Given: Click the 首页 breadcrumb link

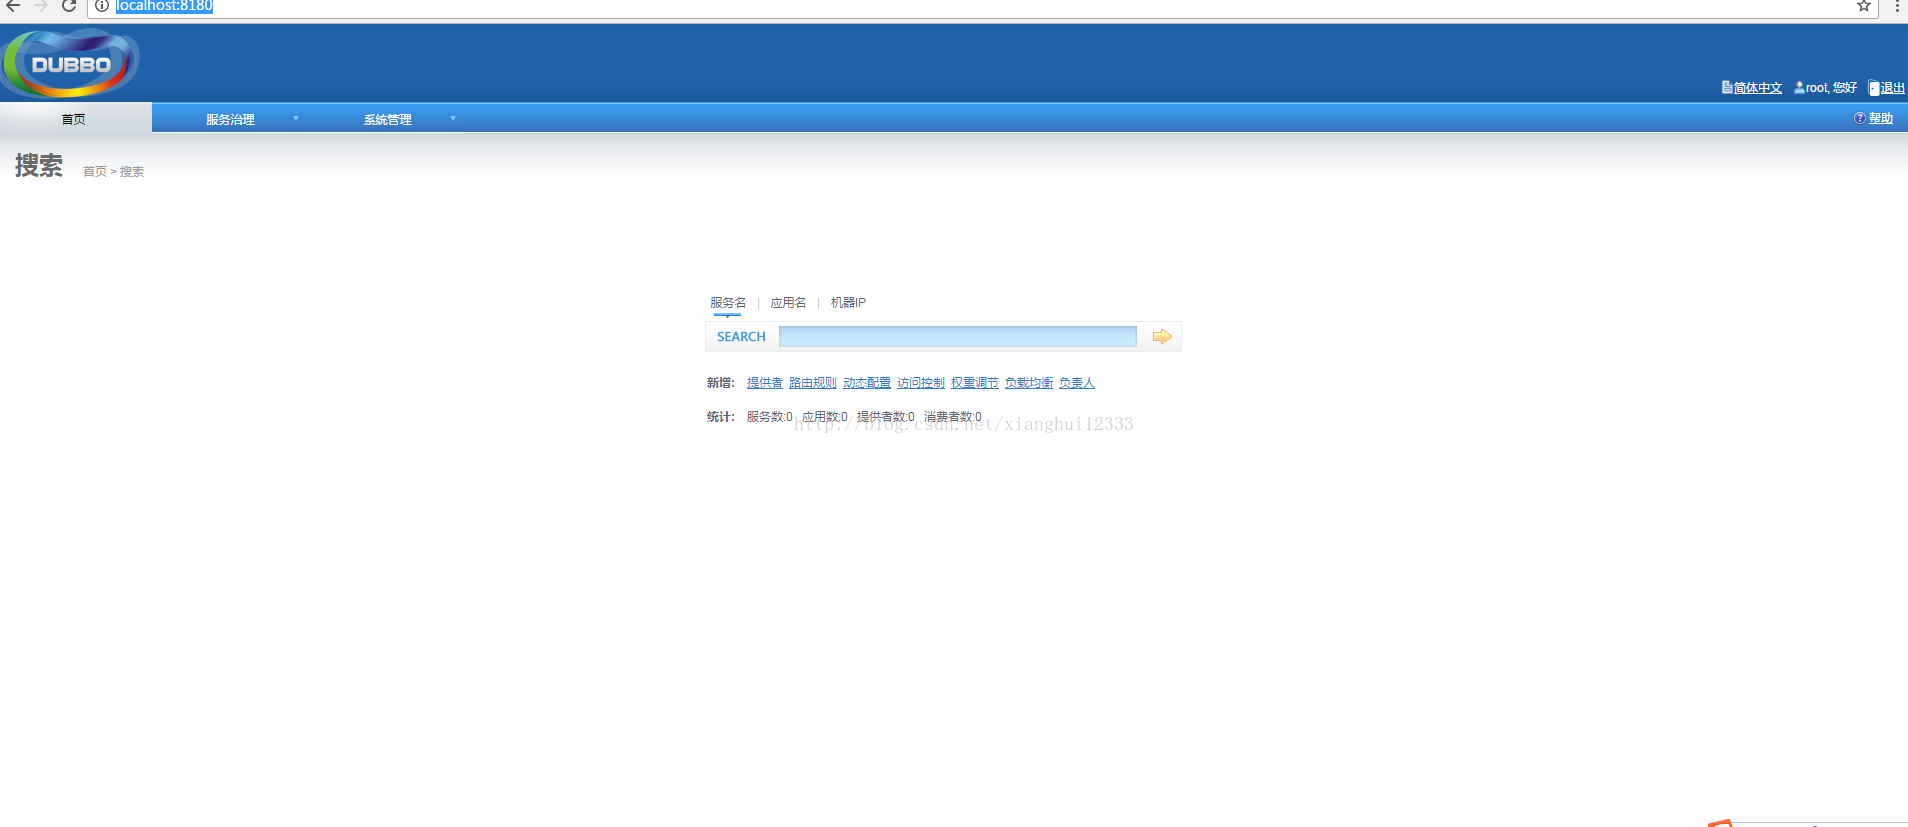Looking at the screenshot, I should (95, 172).
